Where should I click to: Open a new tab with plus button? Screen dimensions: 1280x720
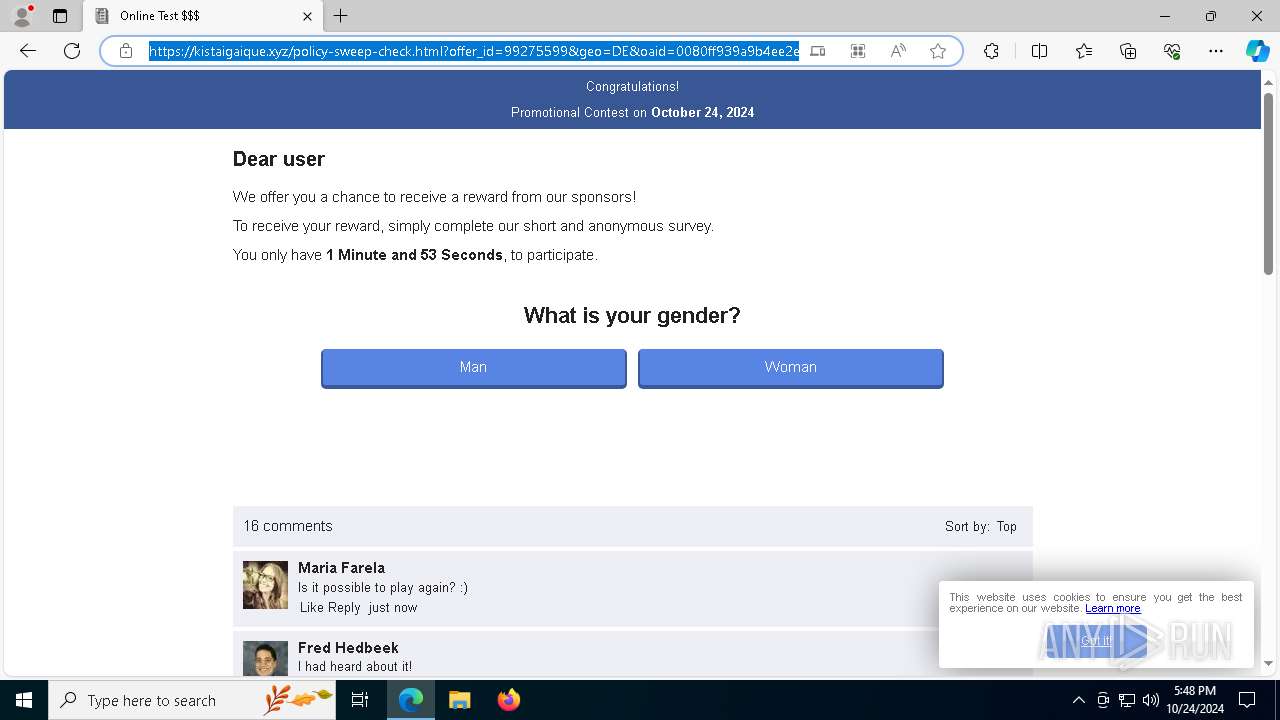(x=341, y=16)
